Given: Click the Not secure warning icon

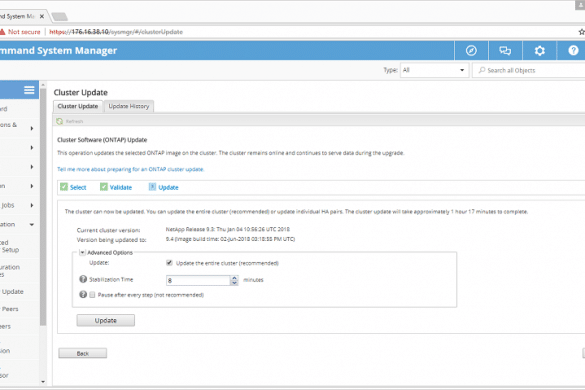Looking at the screenshot, I should click(2, 32).
